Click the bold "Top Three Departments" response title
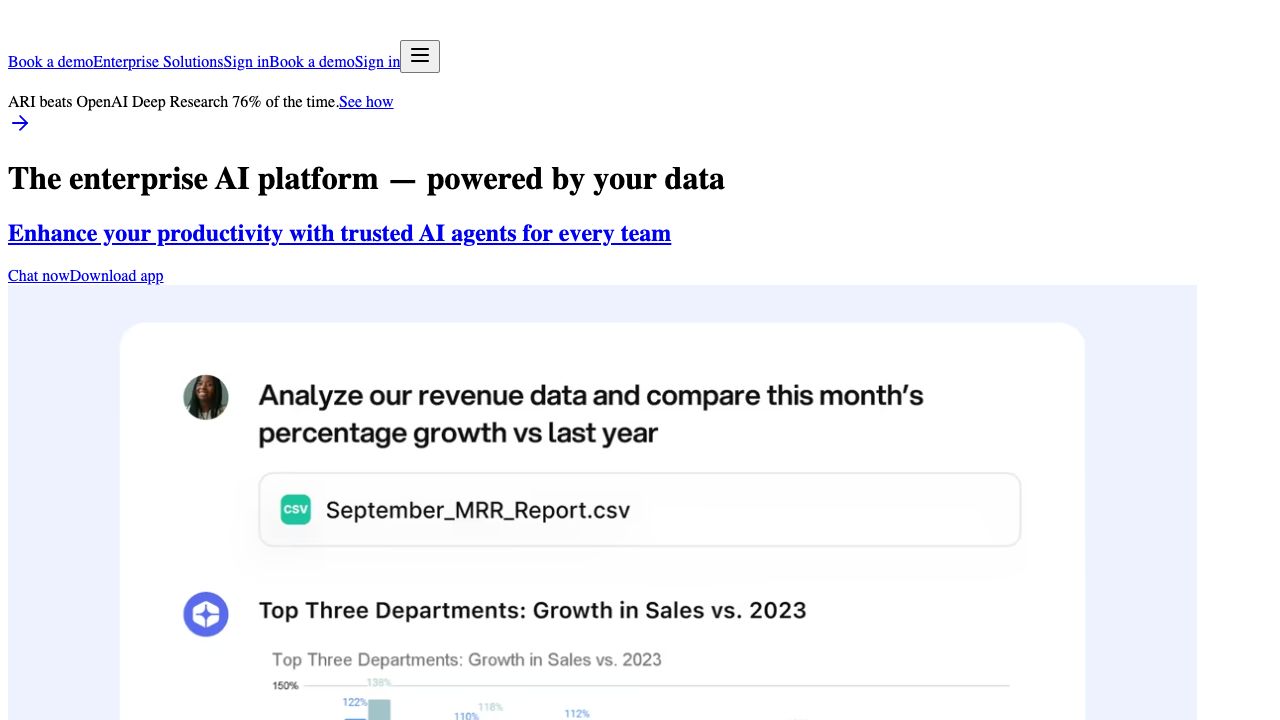Image resolution: width=1280 pixels, height=720 pixels. tap(532, 610)
